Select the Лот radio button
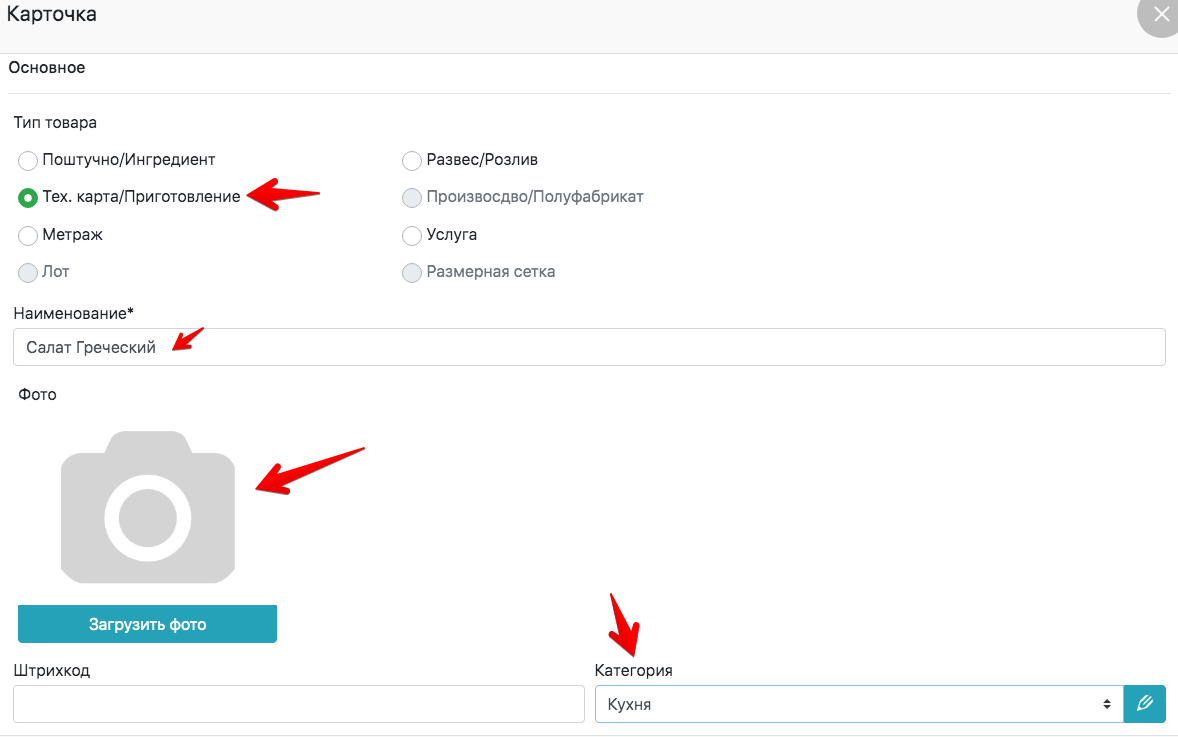The width and height of the screenshot is (1178, 737). tap(28, 273)
